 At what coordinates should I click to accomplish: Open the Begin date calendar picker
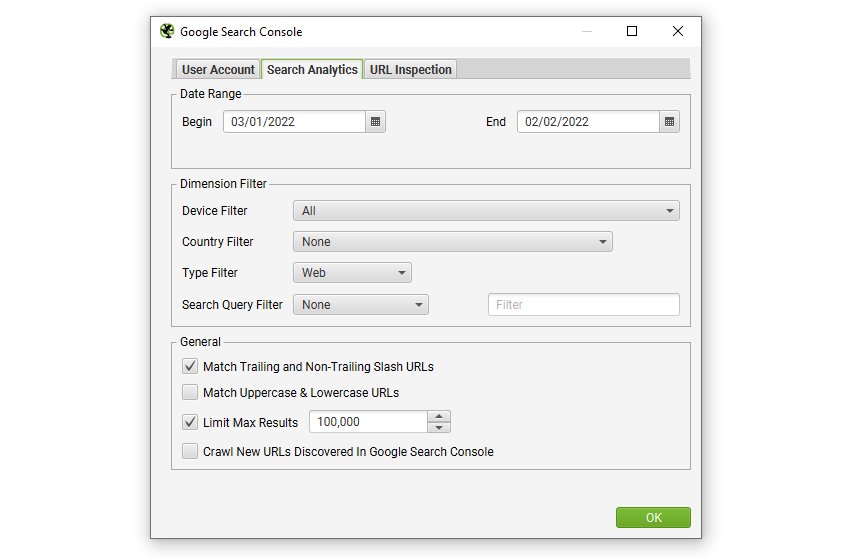click(375, 122)
